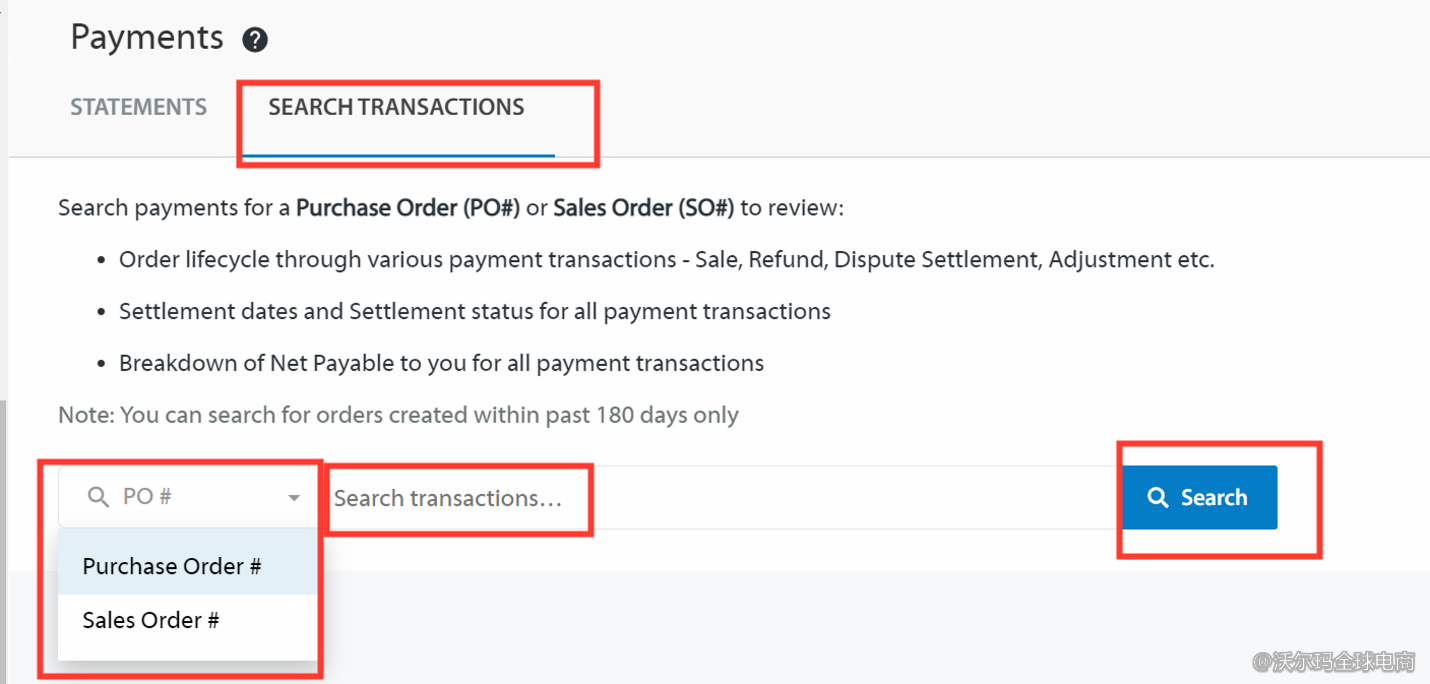1430x684 pixels.
Task: Select the magnifier icon in the search type selector
Action: [98, 496]
